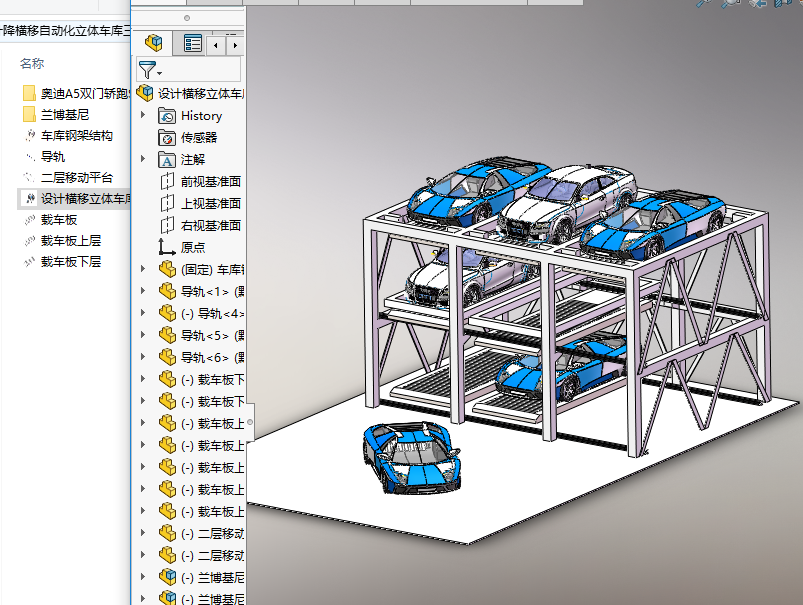Expand the 注解 annotations folder
This screenshot has height=605, width=803.
(x=143, y=159)
